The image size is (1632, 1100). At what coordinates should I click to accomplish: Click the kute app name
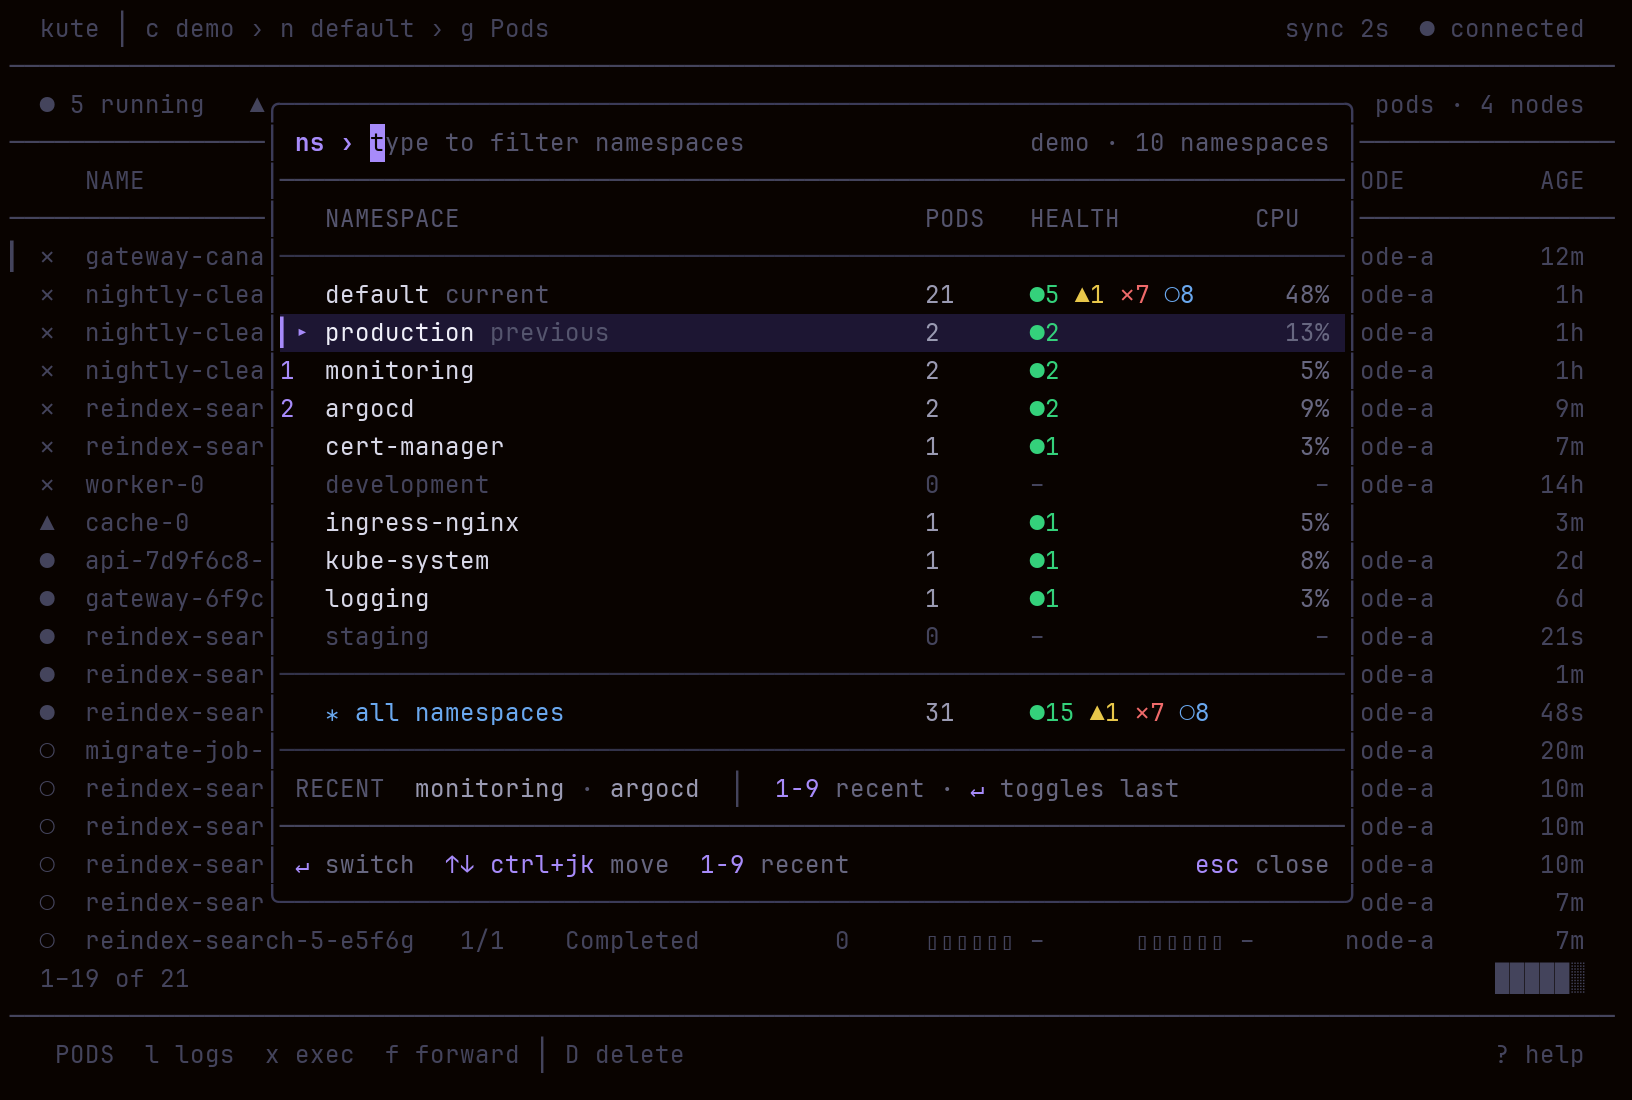click(69, 29)
